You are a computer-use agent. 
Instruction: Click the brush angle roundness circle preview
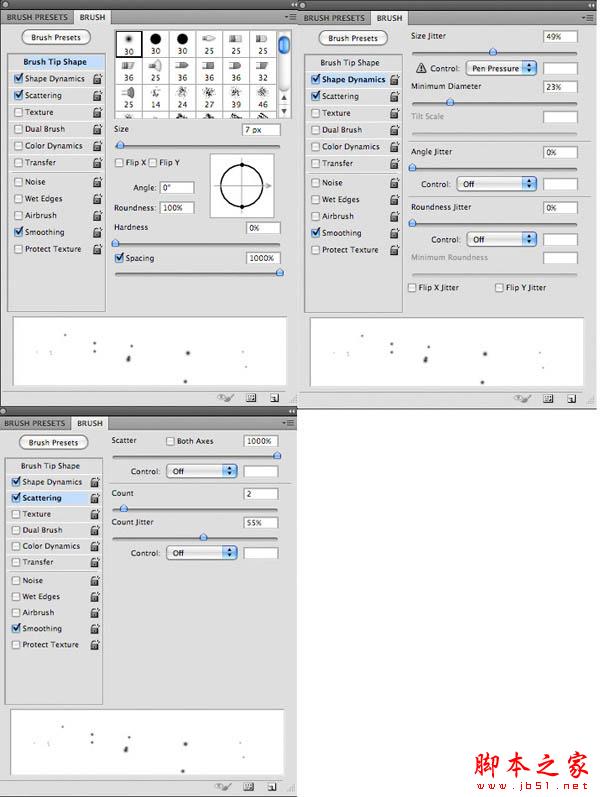[x=242, y=186]
